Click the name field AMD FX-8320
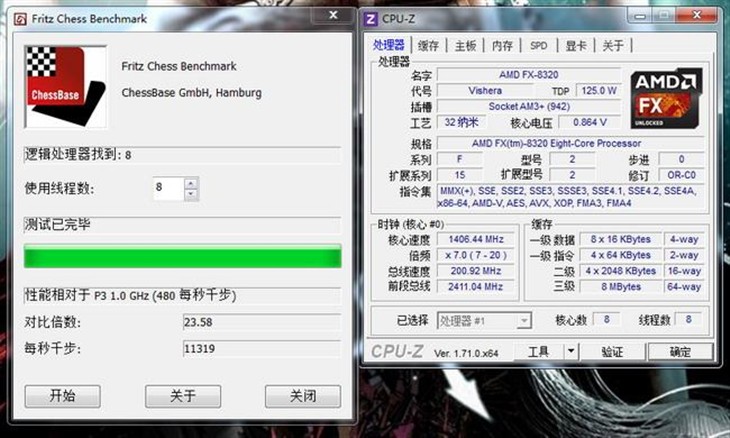This screenshot has height=438, width=730. [528, 74]
